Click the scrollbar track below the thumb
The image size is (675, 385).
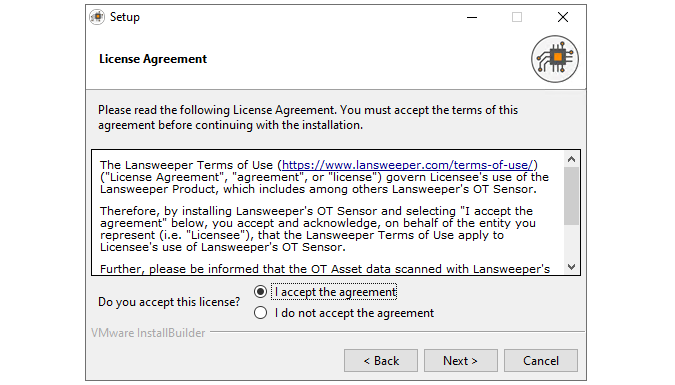tap(572, 242)
